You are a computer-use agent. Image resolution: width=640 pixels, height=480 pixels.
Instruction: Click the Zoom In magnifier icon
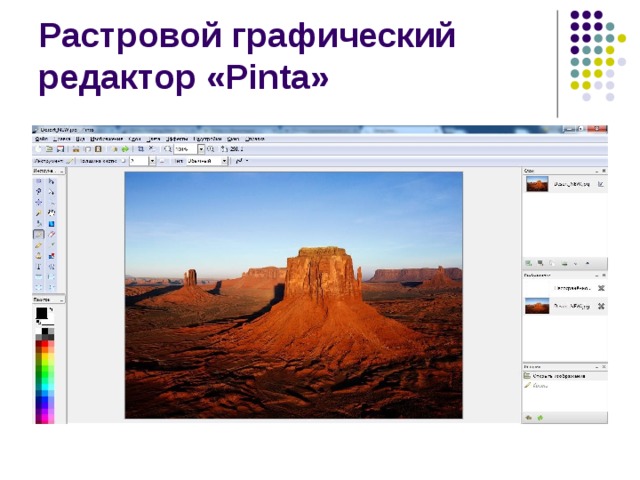click(x=210, y=149)
